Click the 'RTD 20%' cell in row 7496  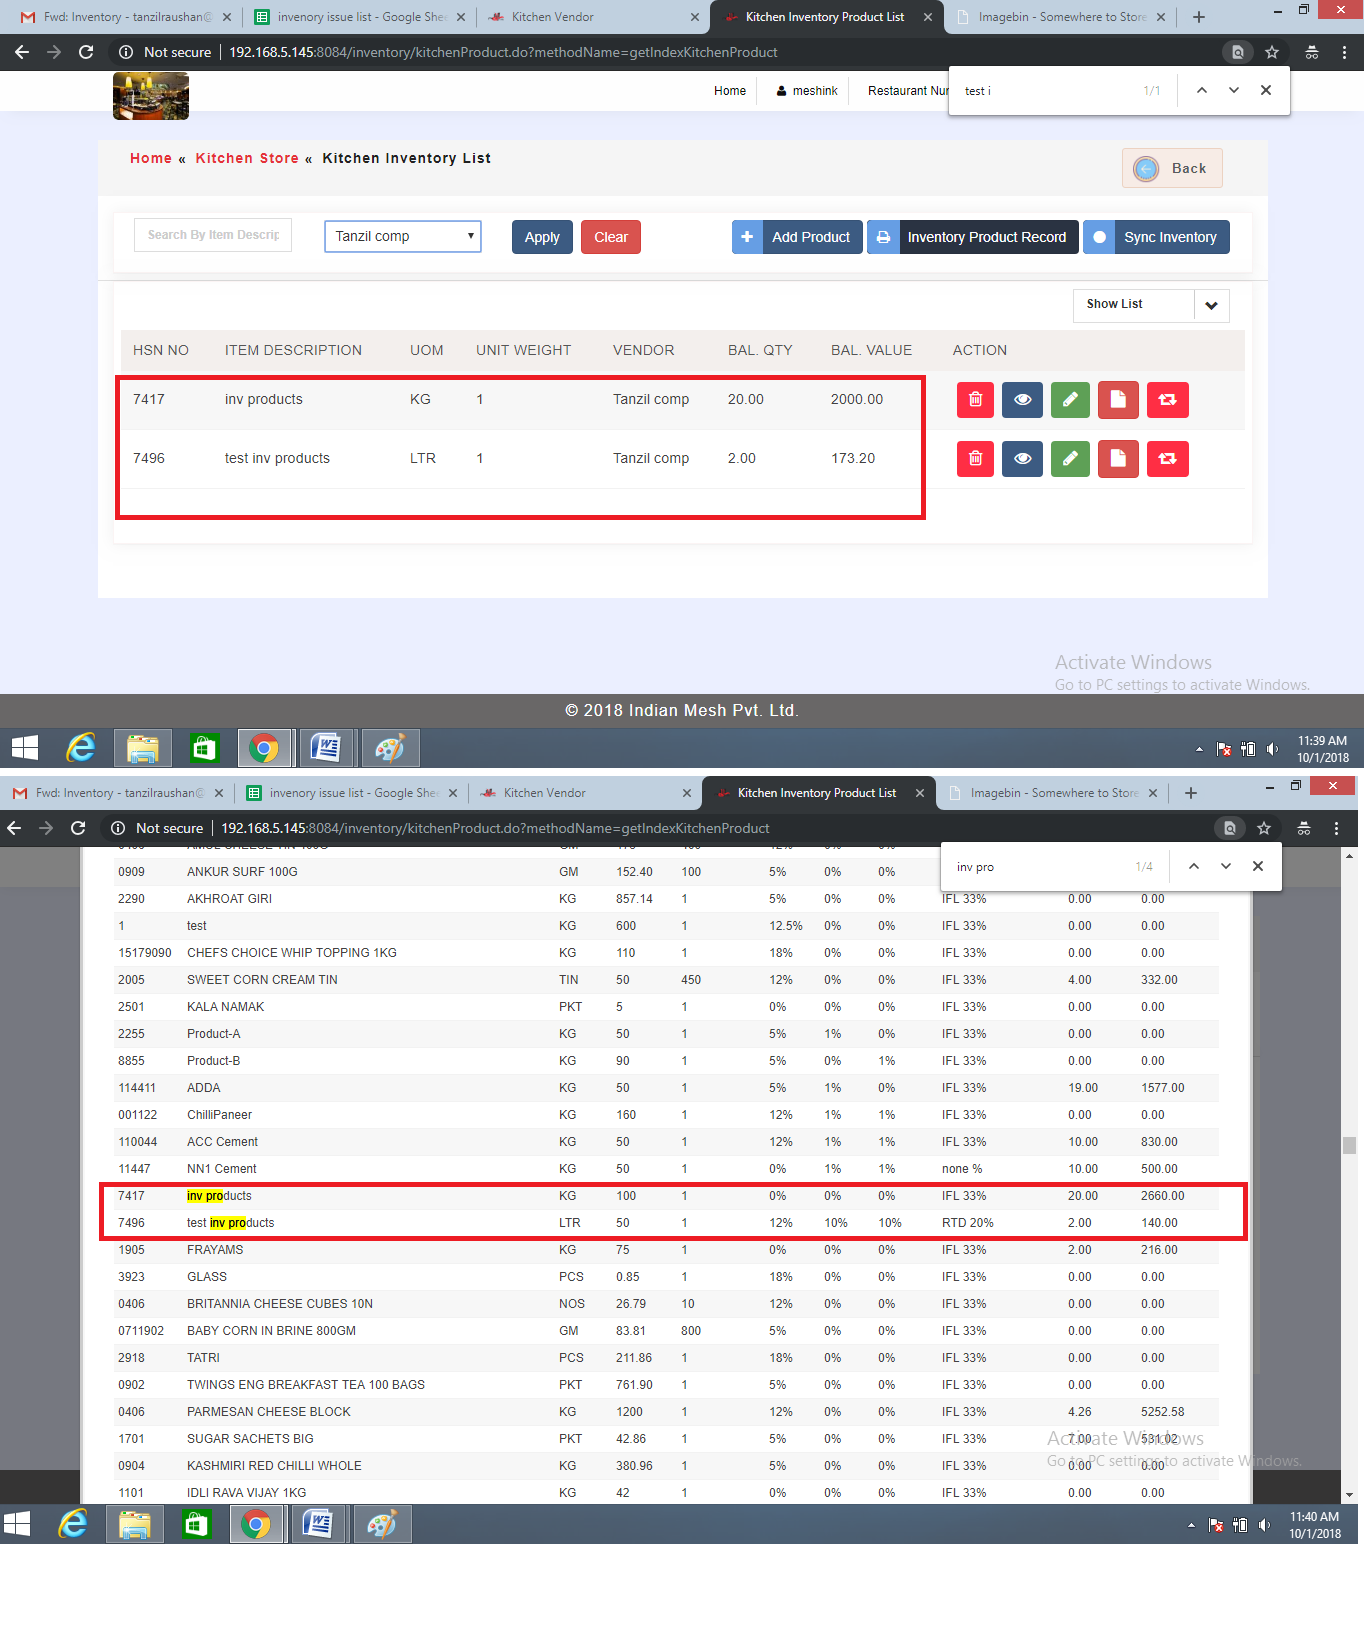click(968, 1223)
